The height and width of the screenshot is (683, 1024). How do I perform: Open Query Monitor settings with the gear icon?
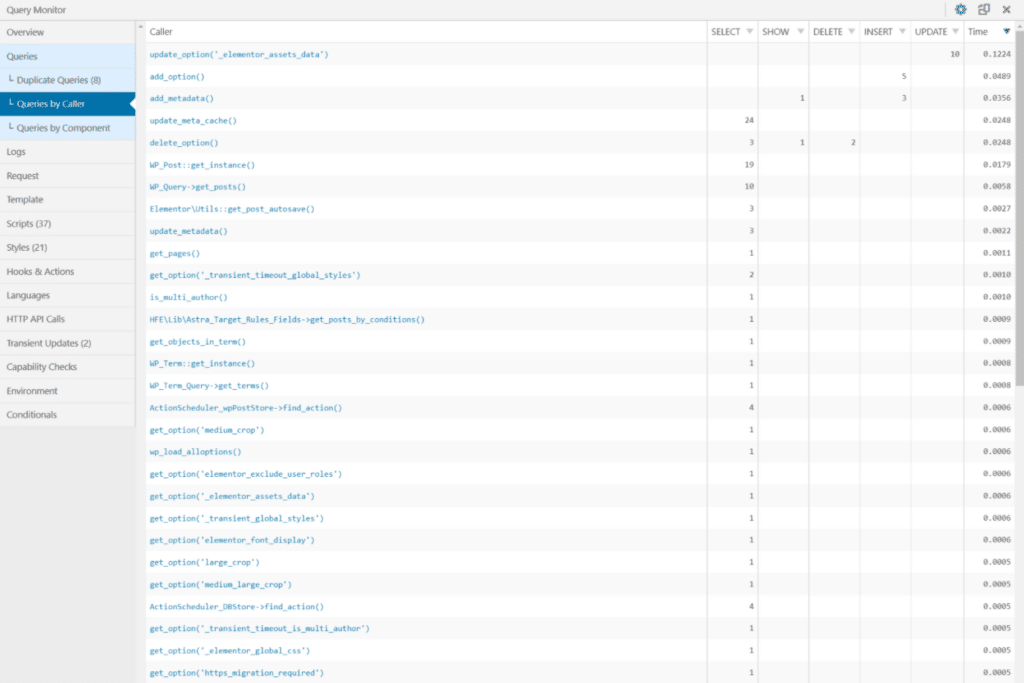(x=960, y=9)
